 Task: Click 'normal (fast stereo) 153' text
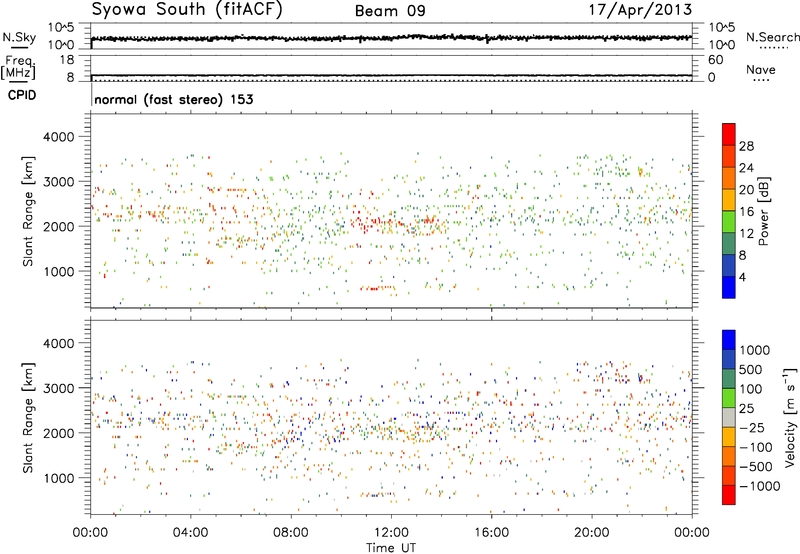point(174,99)
